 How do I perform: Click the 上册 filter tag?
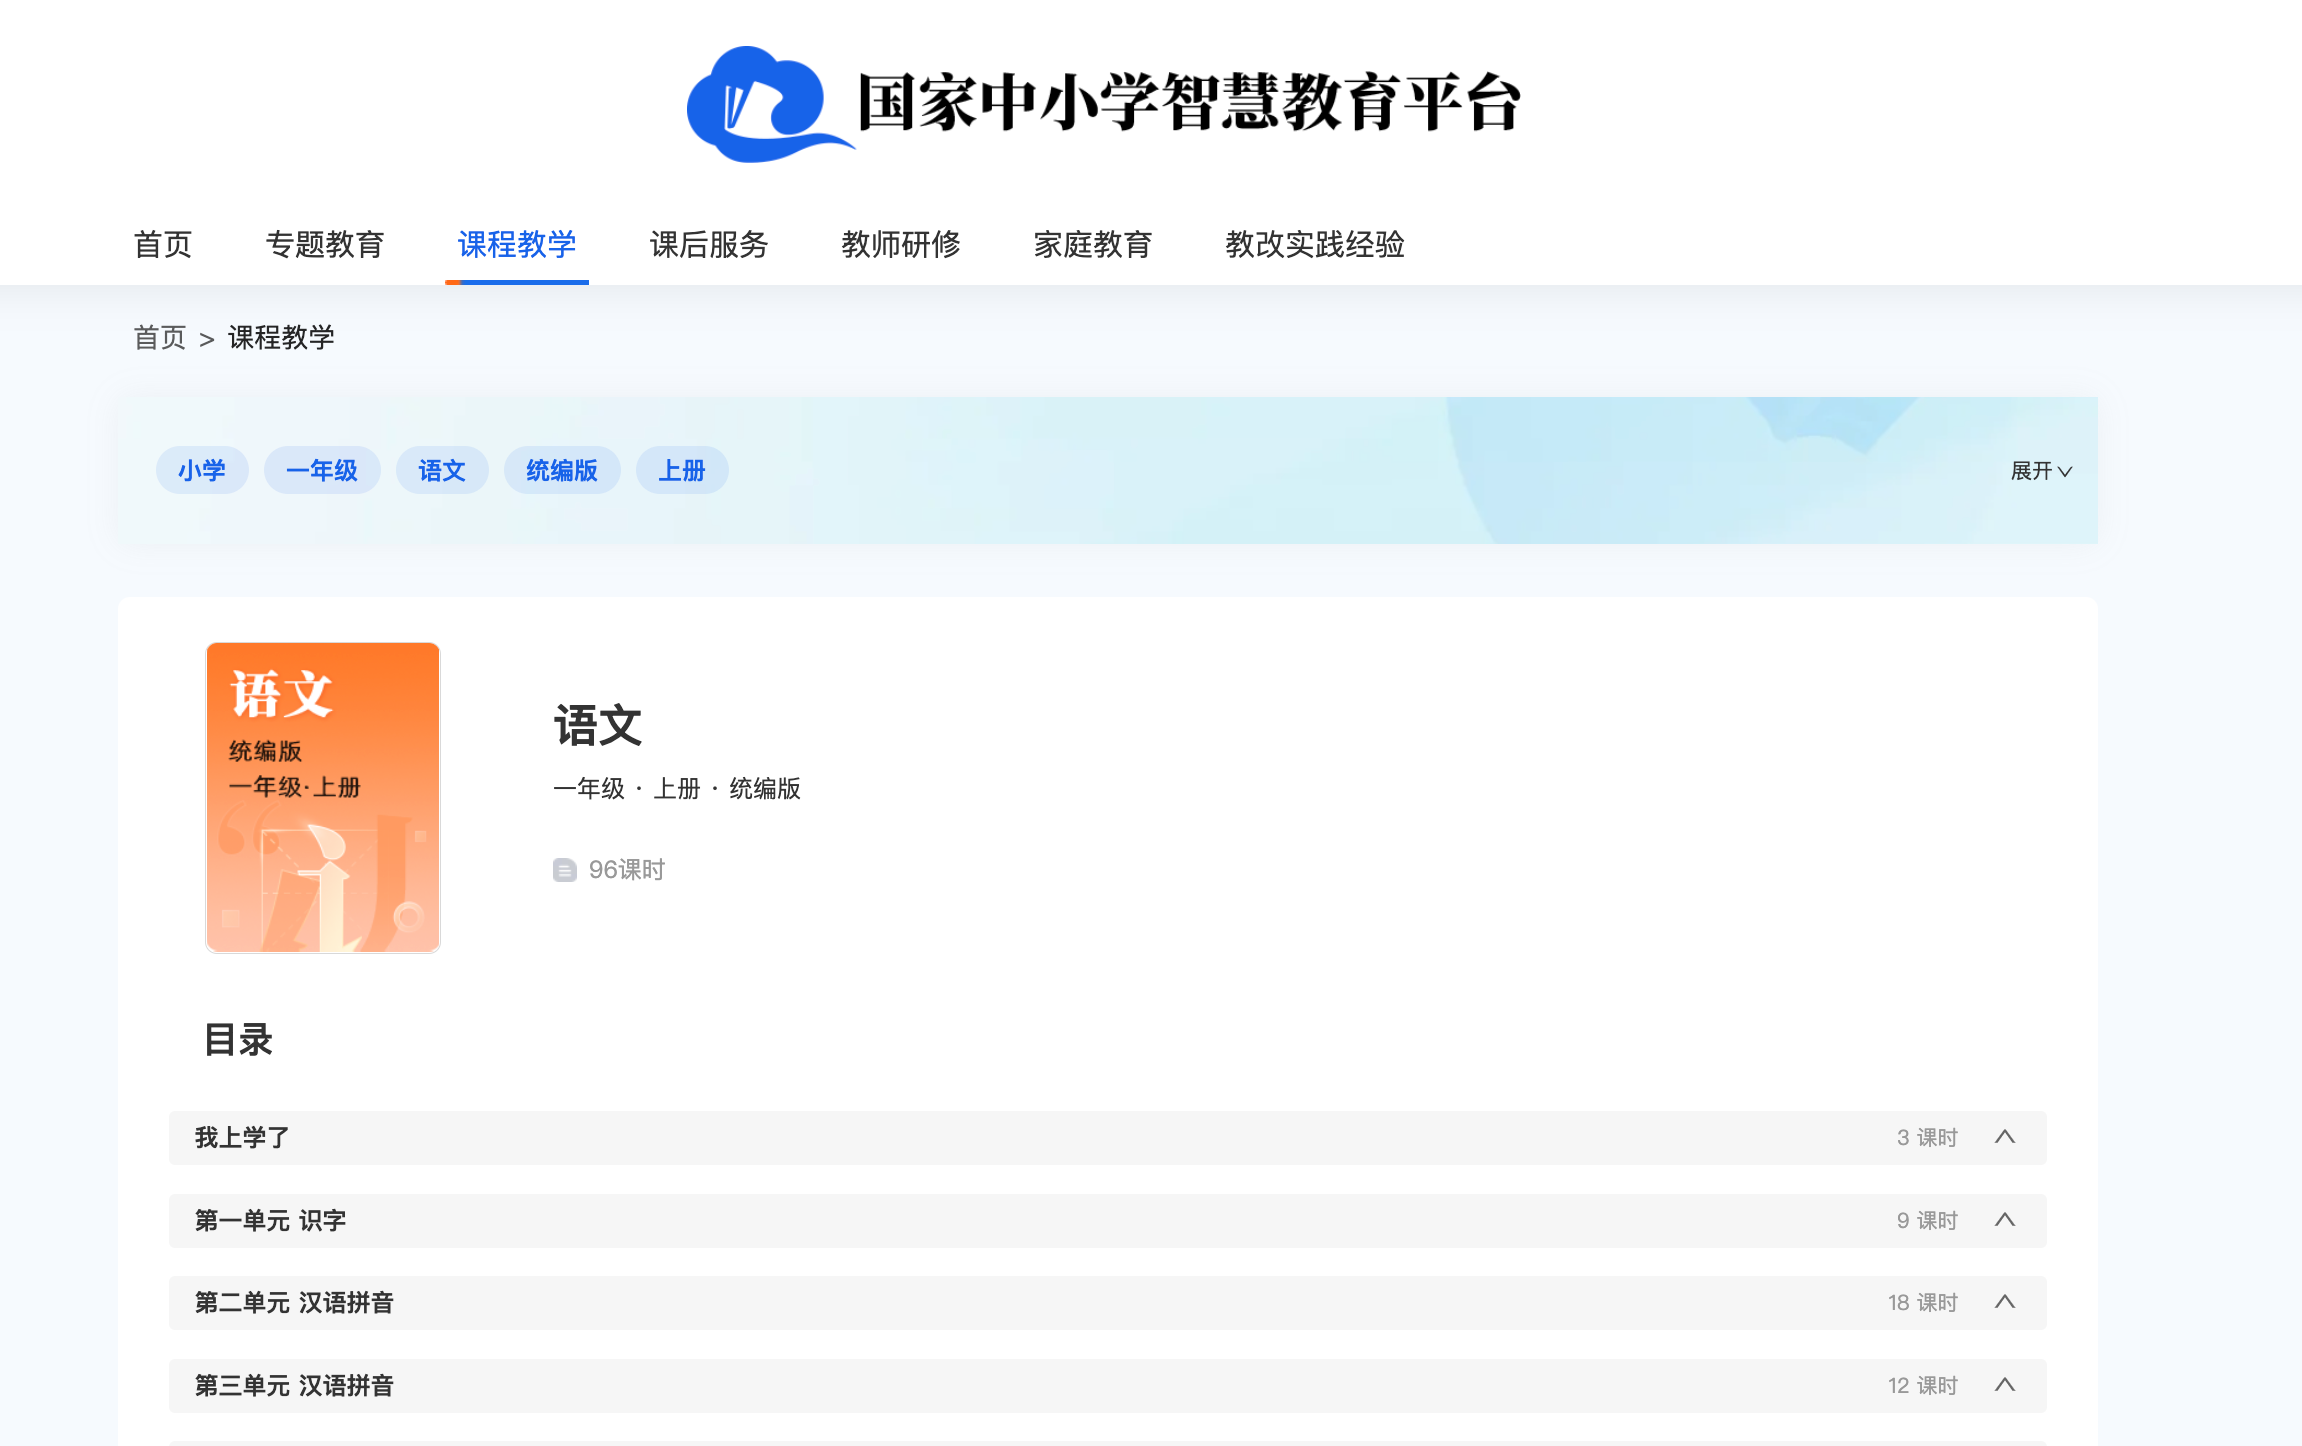pyautogui.click(x=682, y=470)
